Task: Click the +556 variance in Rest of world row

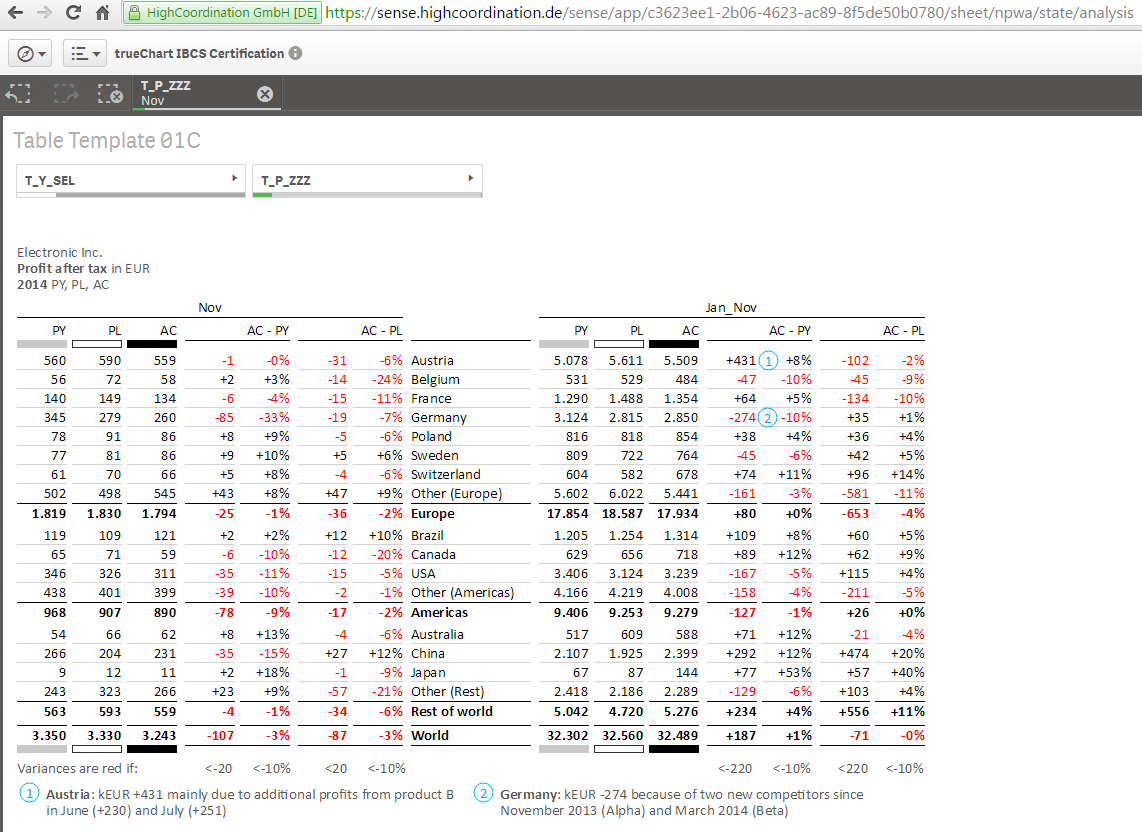Action: point(854,712)
